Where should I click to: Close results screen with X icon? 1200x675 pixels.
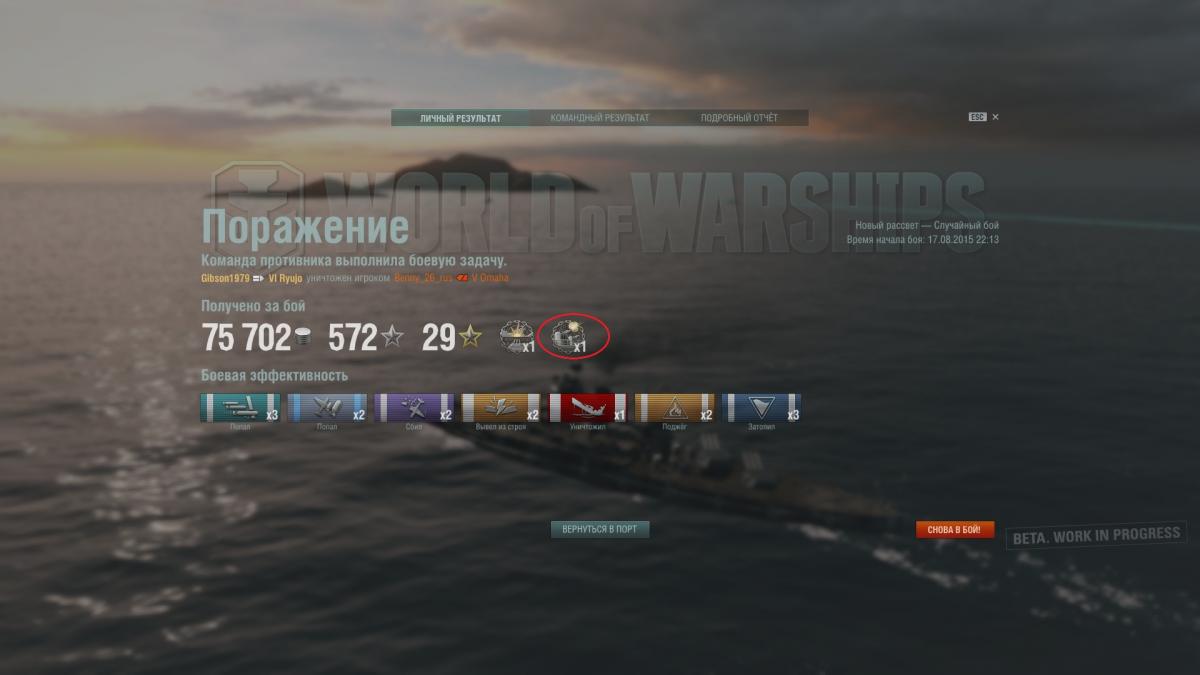coord(995,117)
